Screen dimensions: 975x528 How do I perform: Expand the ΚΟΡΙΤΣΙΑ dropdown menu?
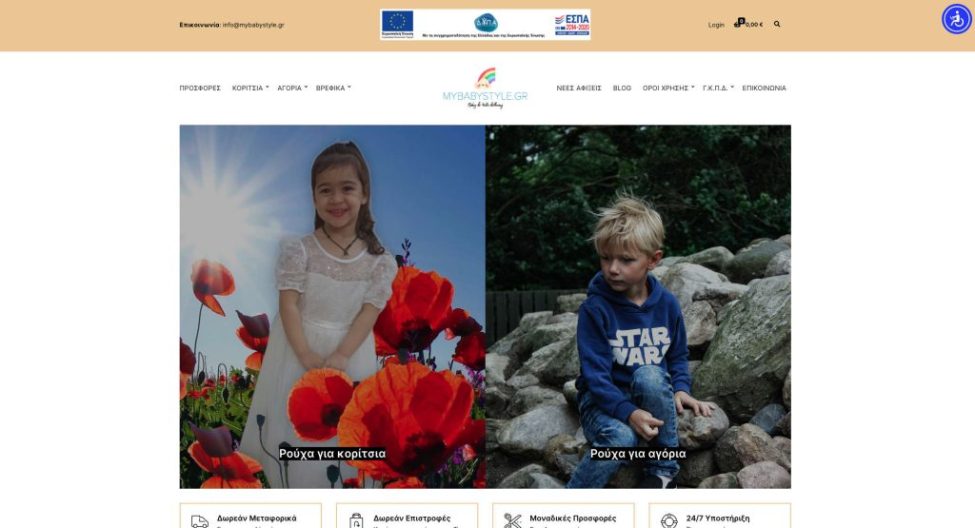point(250,88)
